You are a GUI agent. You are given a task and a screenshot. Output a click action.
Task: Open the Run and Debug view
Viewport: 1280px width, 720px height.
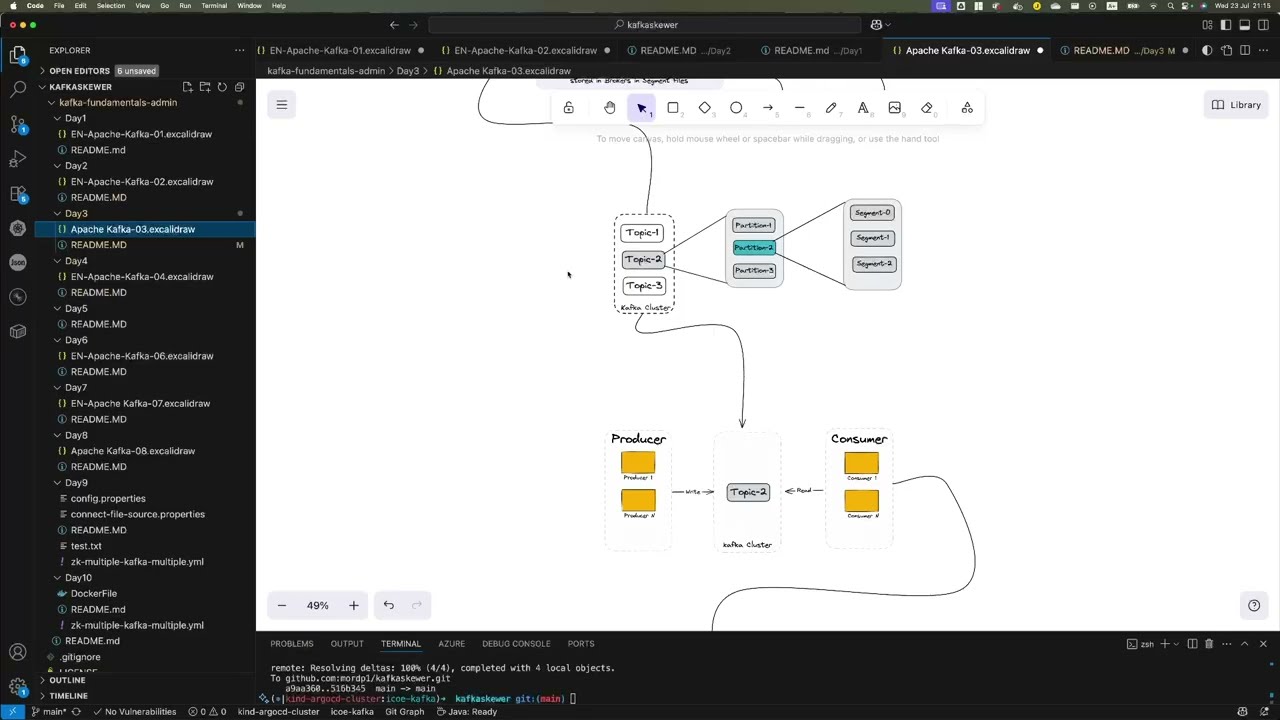tap(18, 158)
